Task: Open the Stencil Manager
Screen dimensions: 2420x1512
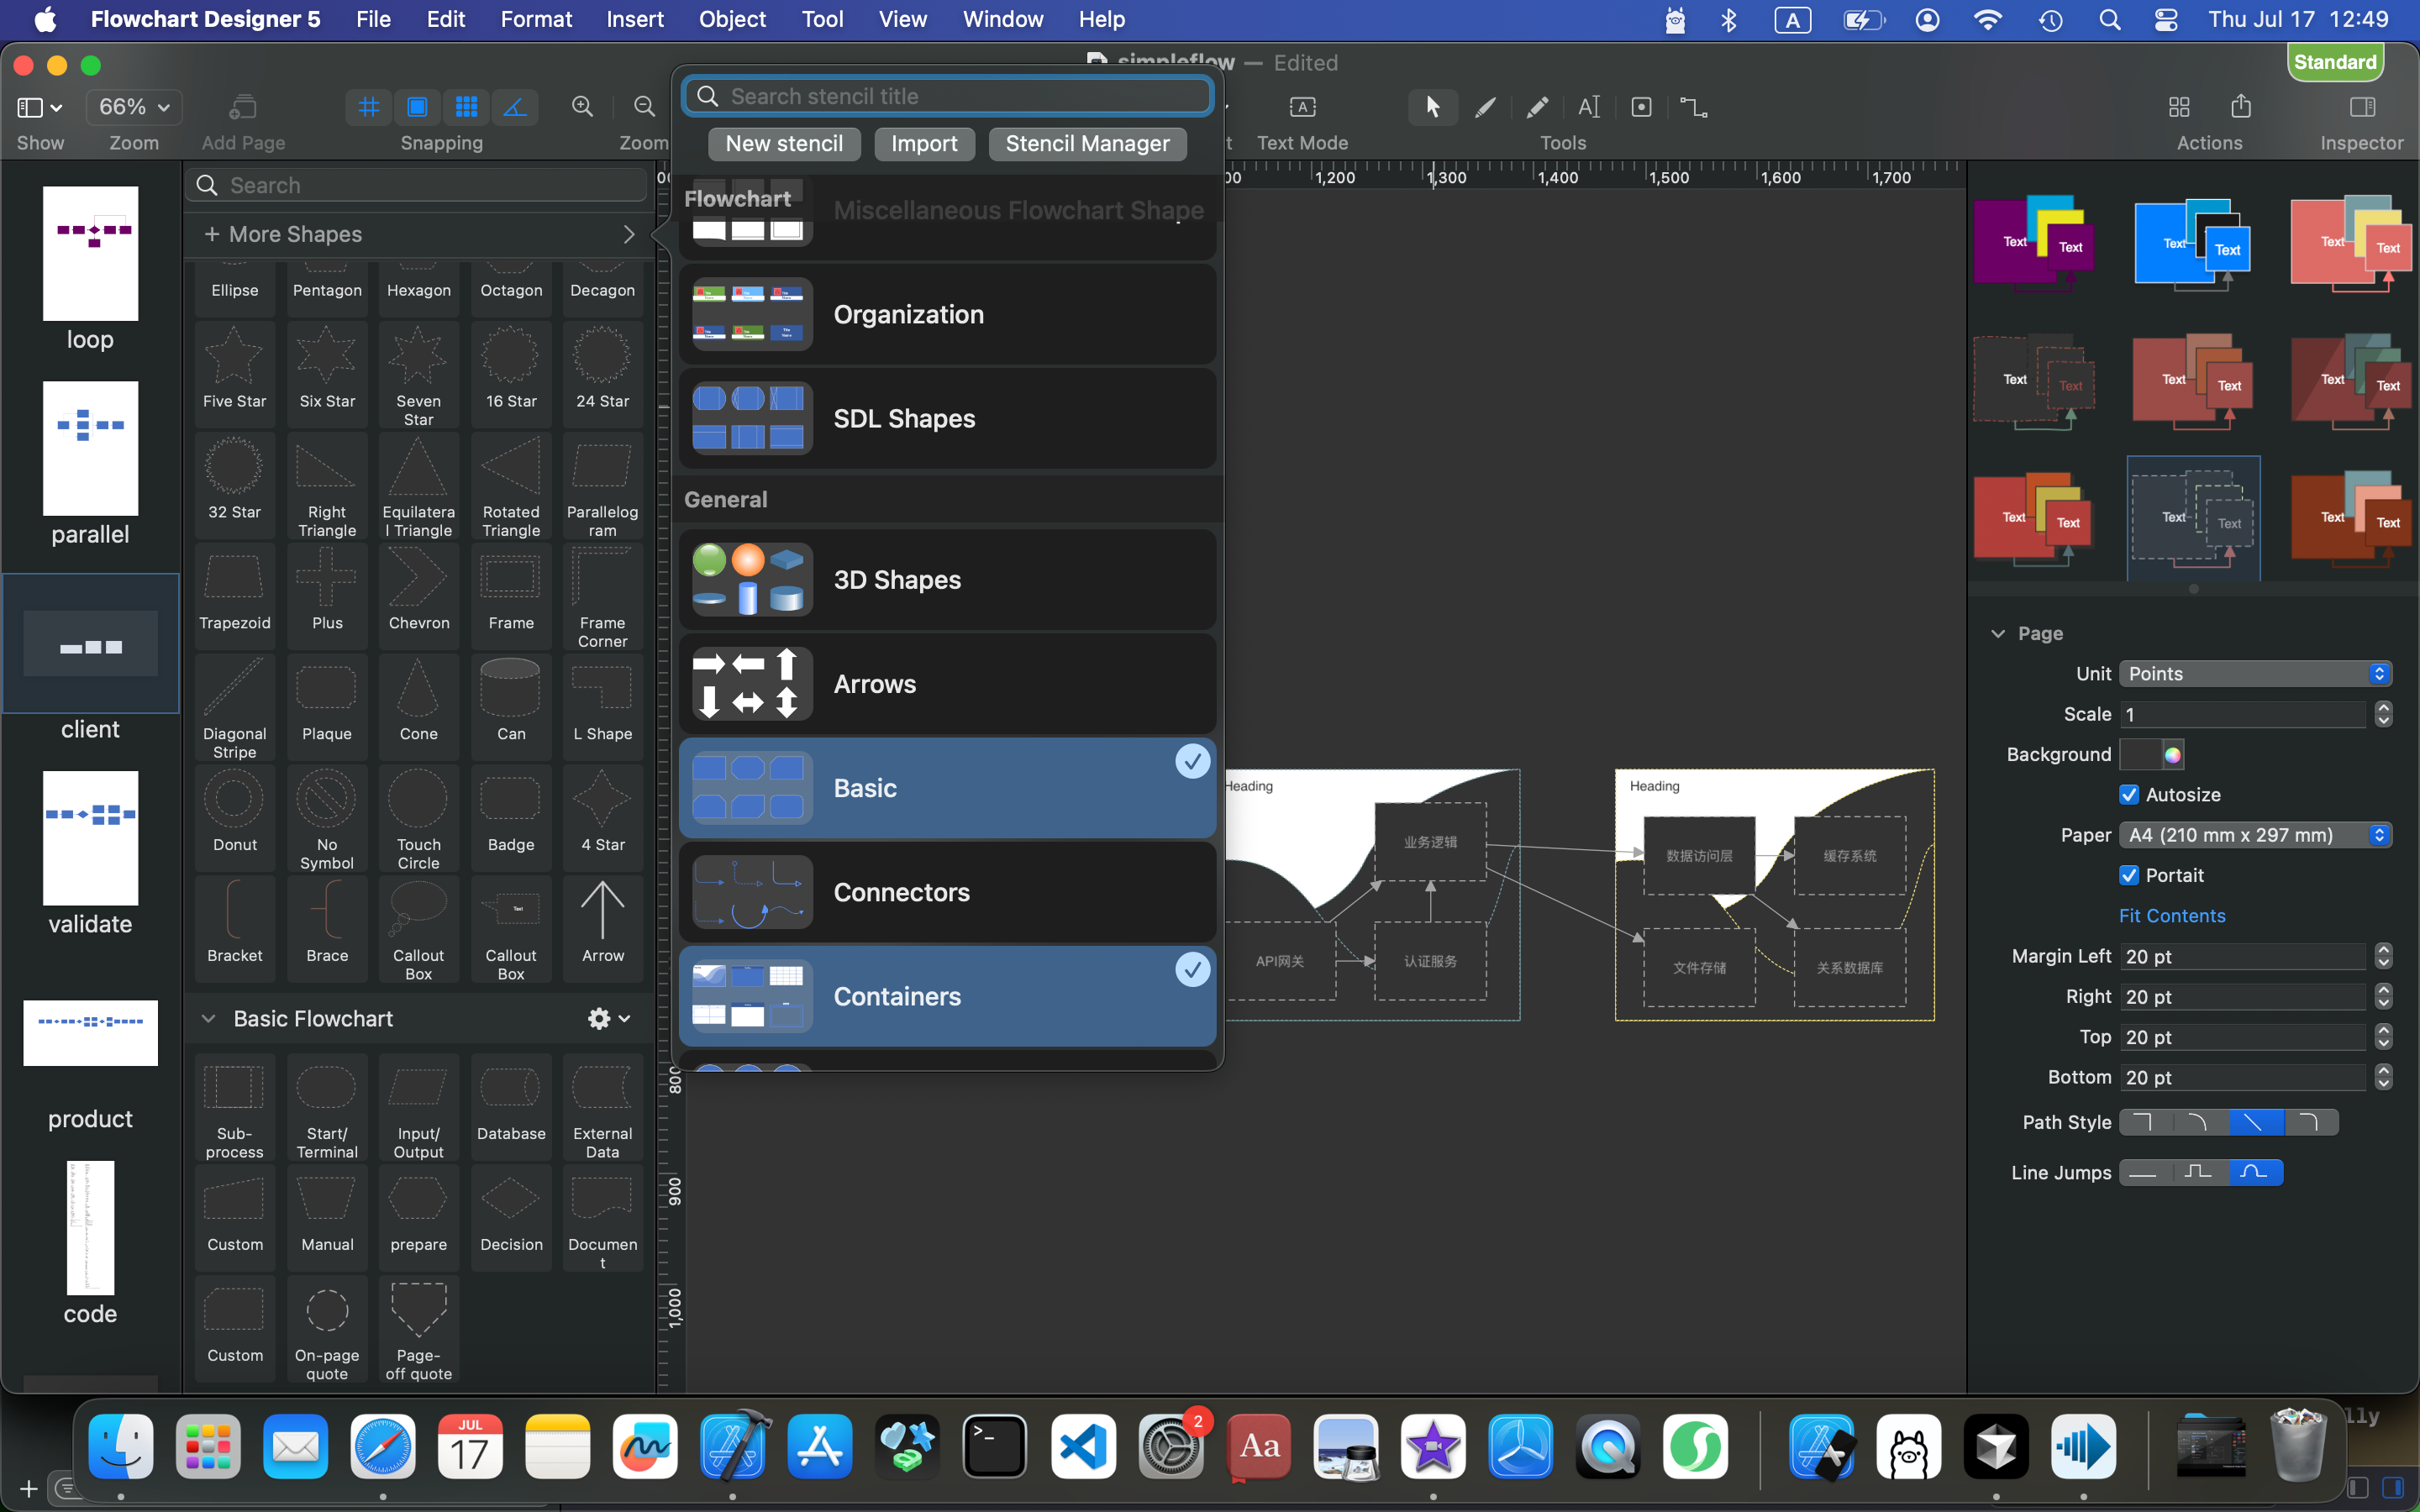Action: pos(1087,144)
